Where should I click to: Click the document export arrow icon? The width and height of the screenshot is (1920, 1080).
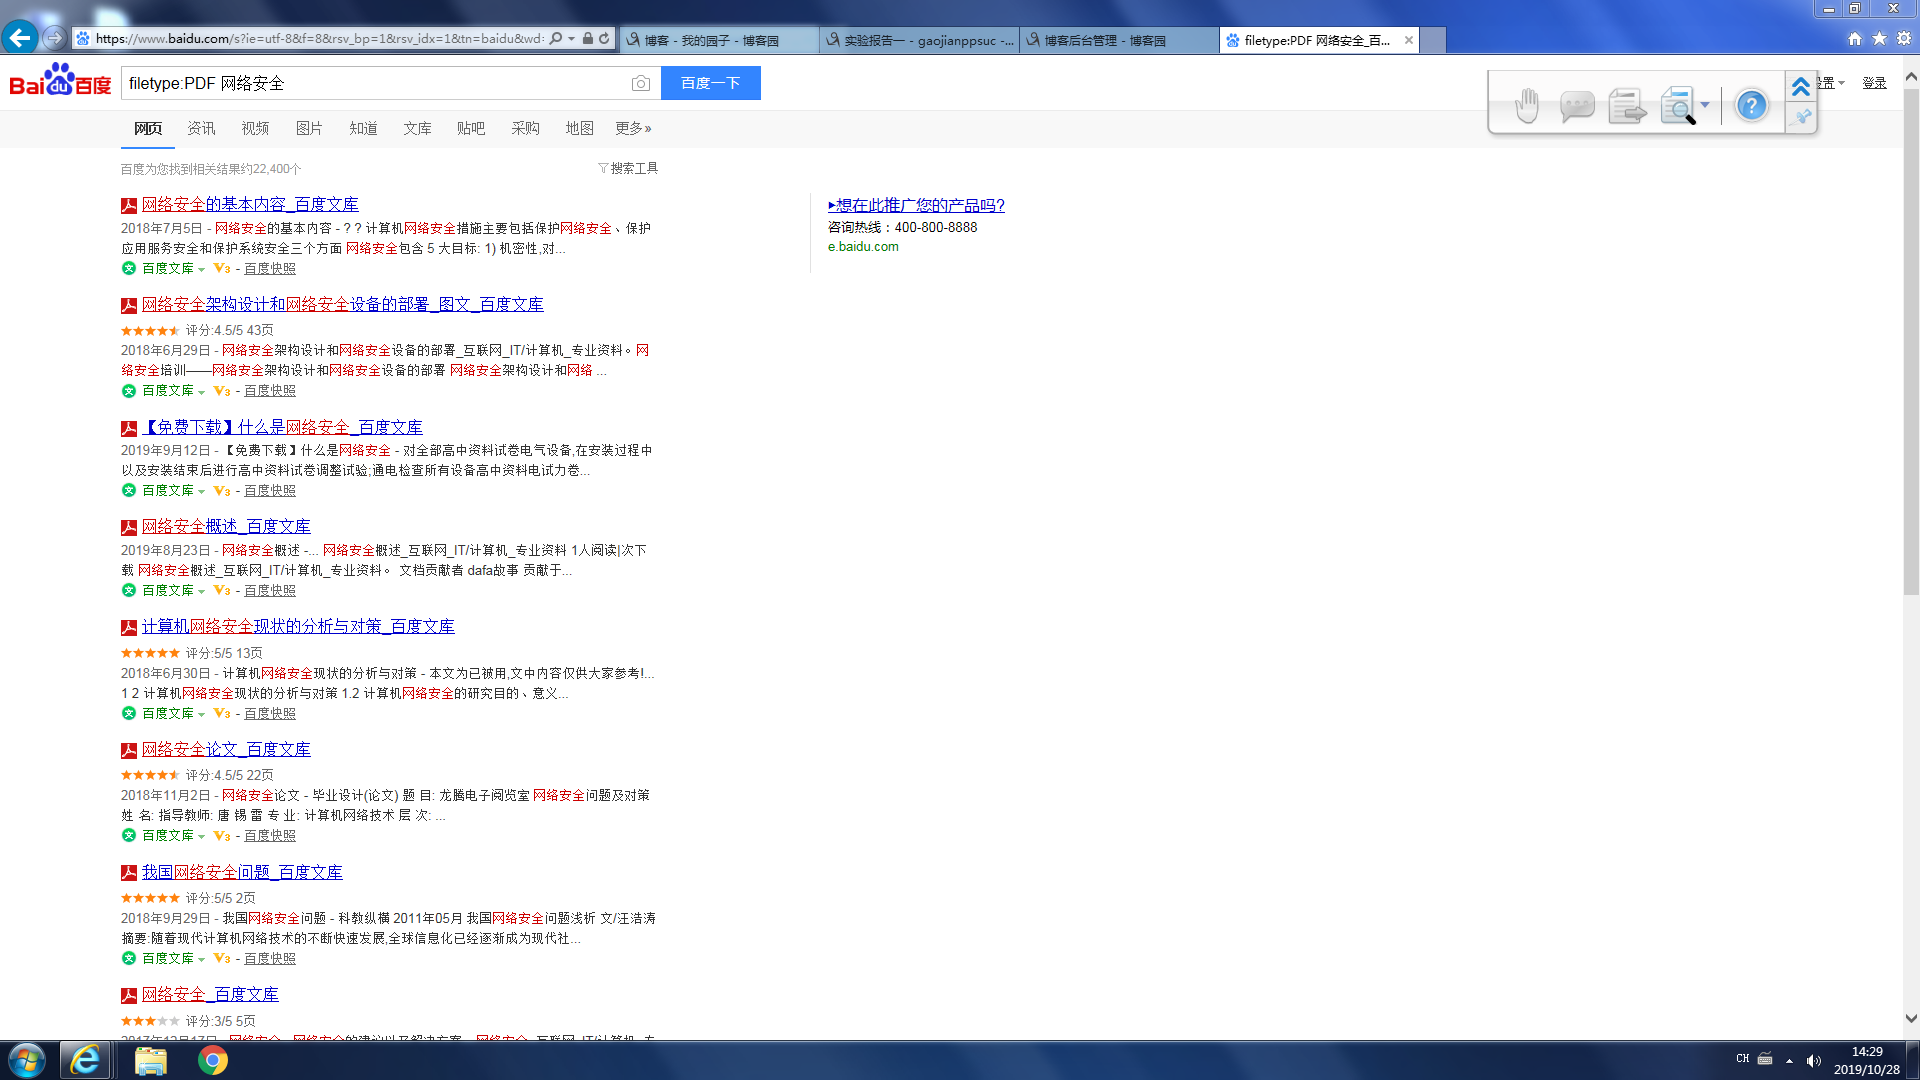pos(1626,105)
